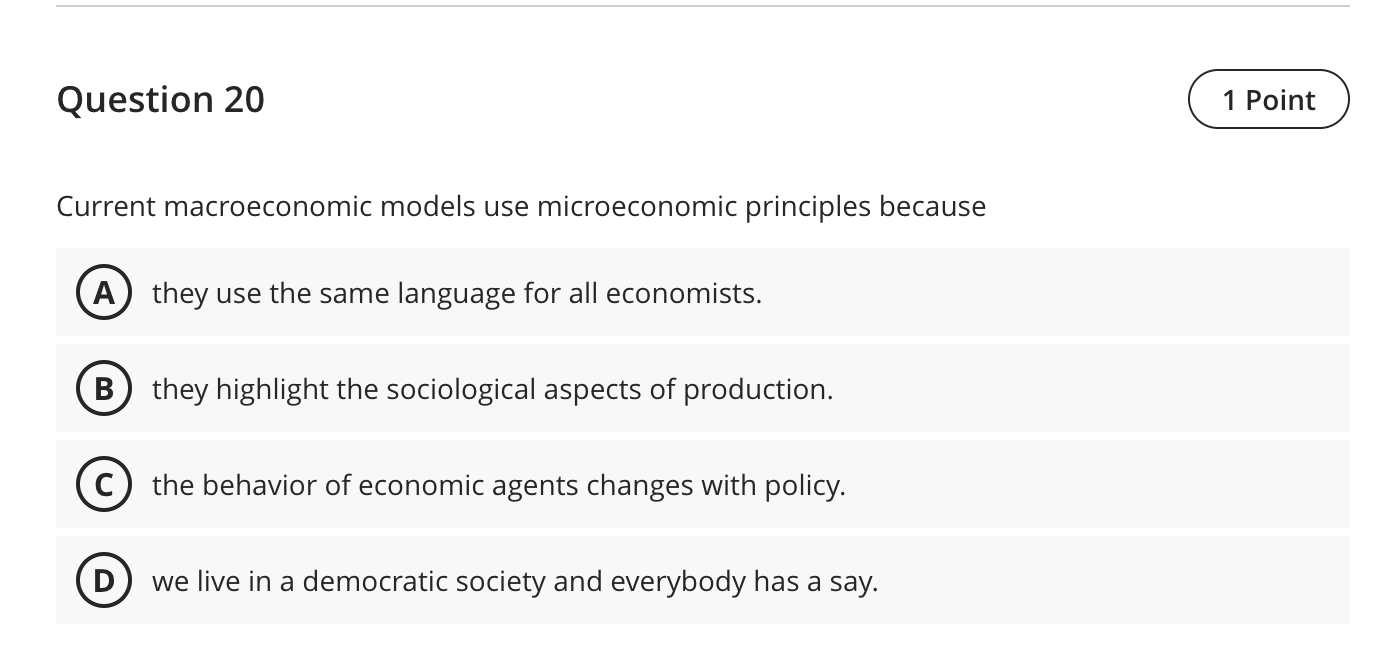Click the question text about macroeconomic models
The height and width of the screenshot is (658, 1396).
pos(521,206)
